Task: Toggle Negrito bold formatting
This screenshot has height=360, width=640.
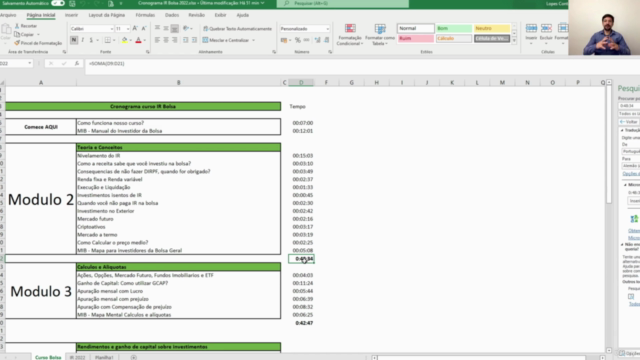Action: (x=74, y=40)
